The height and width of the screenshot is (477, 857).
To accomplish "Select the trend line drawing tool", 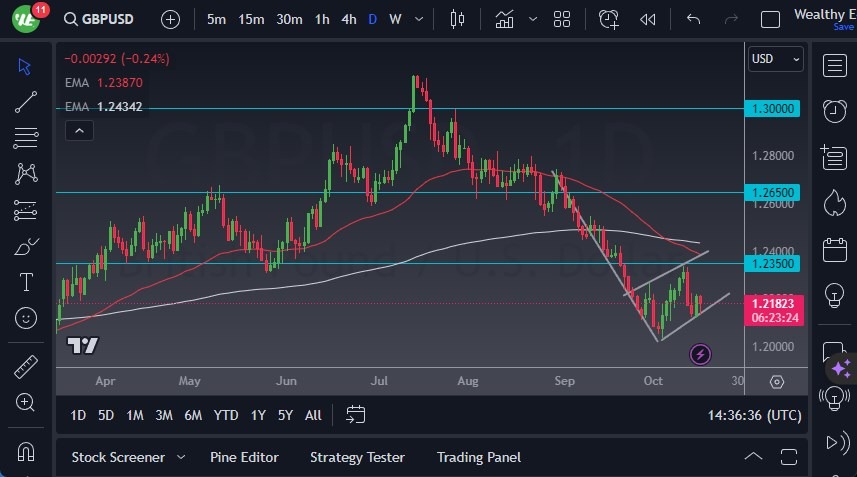I will [x=26, y=101].
